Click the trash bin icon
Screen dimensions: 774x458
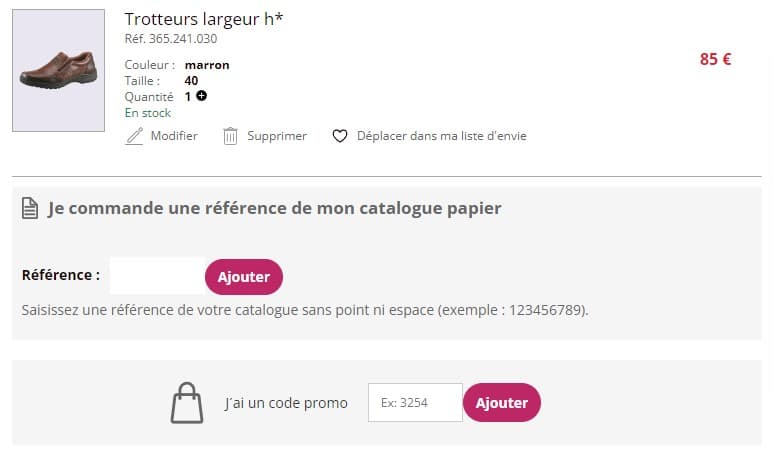click(x=230, y=136)
